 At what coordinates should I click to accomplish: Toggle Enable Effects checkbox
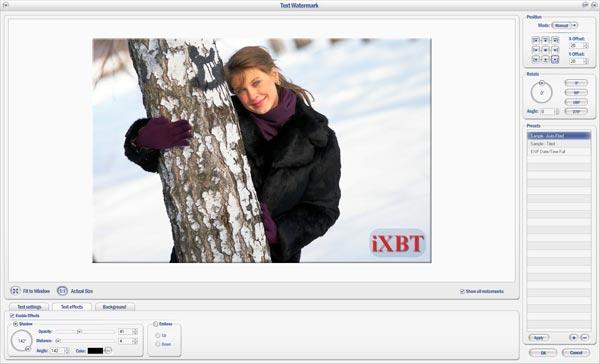(12, 316)
